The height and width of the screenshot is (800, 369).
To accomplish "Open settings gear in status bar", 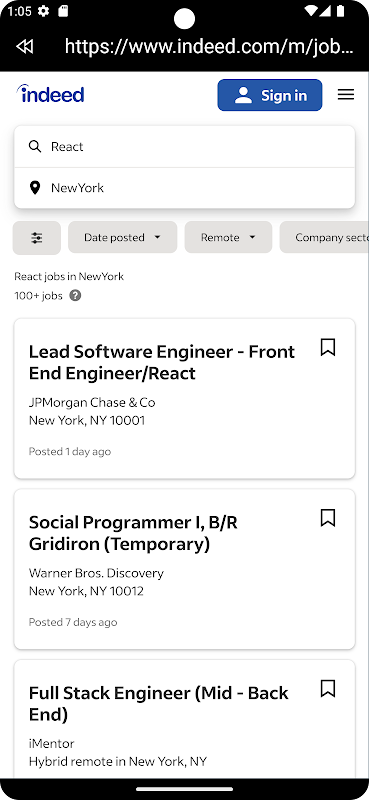I will (43, 12).
